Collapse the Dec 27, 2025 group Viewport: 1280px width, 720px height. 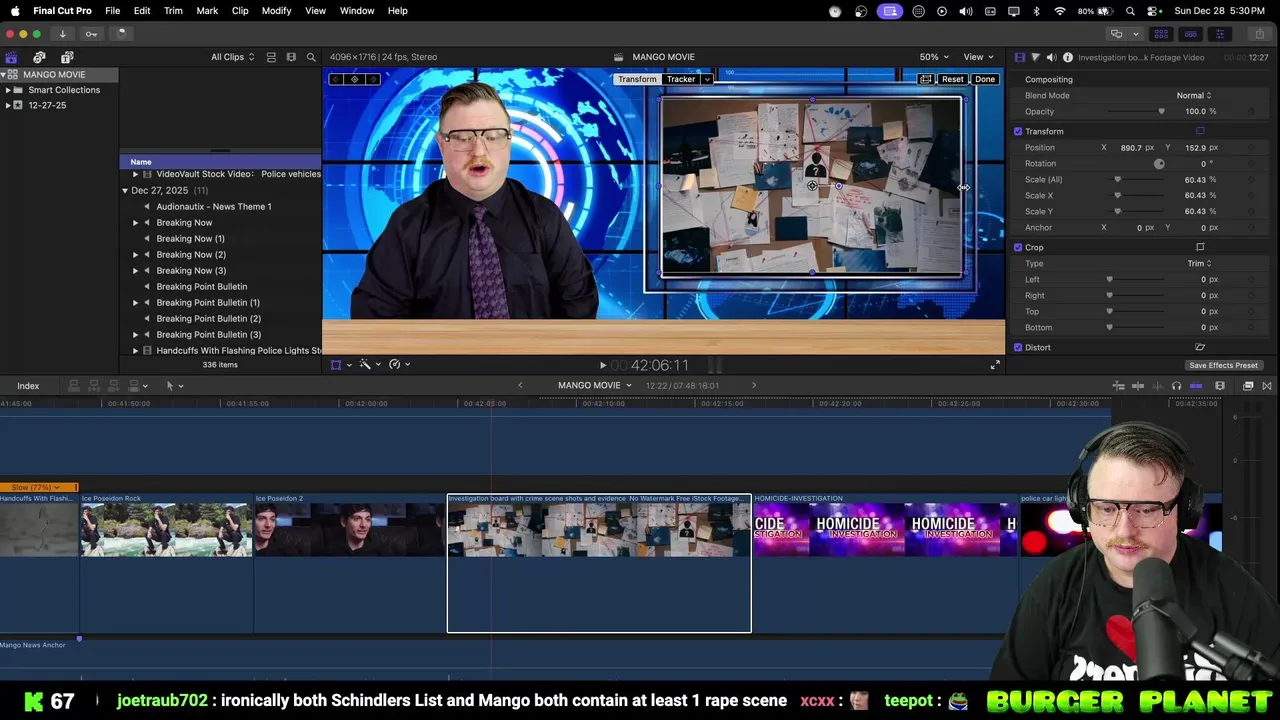click(x=125, y=190)
